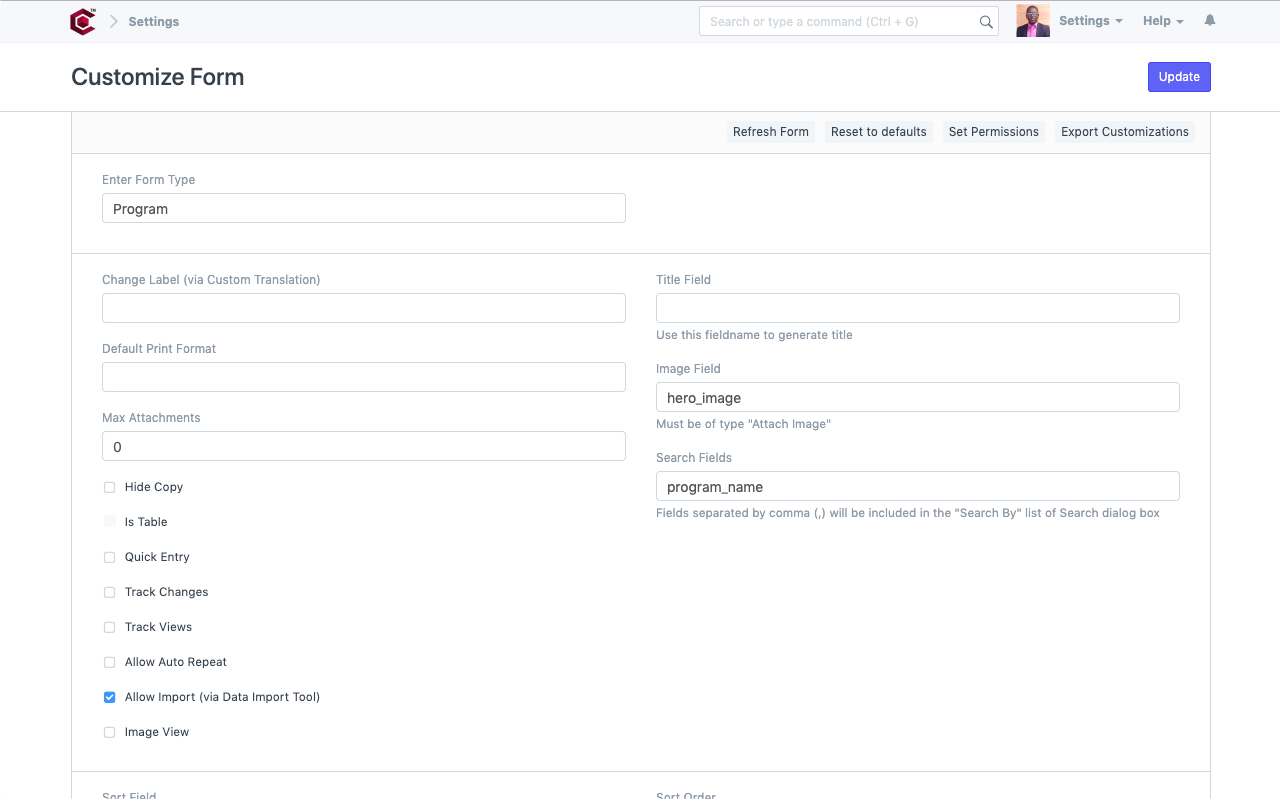
Task: Enable Track Changes
Action: click(x=109, y=592)
